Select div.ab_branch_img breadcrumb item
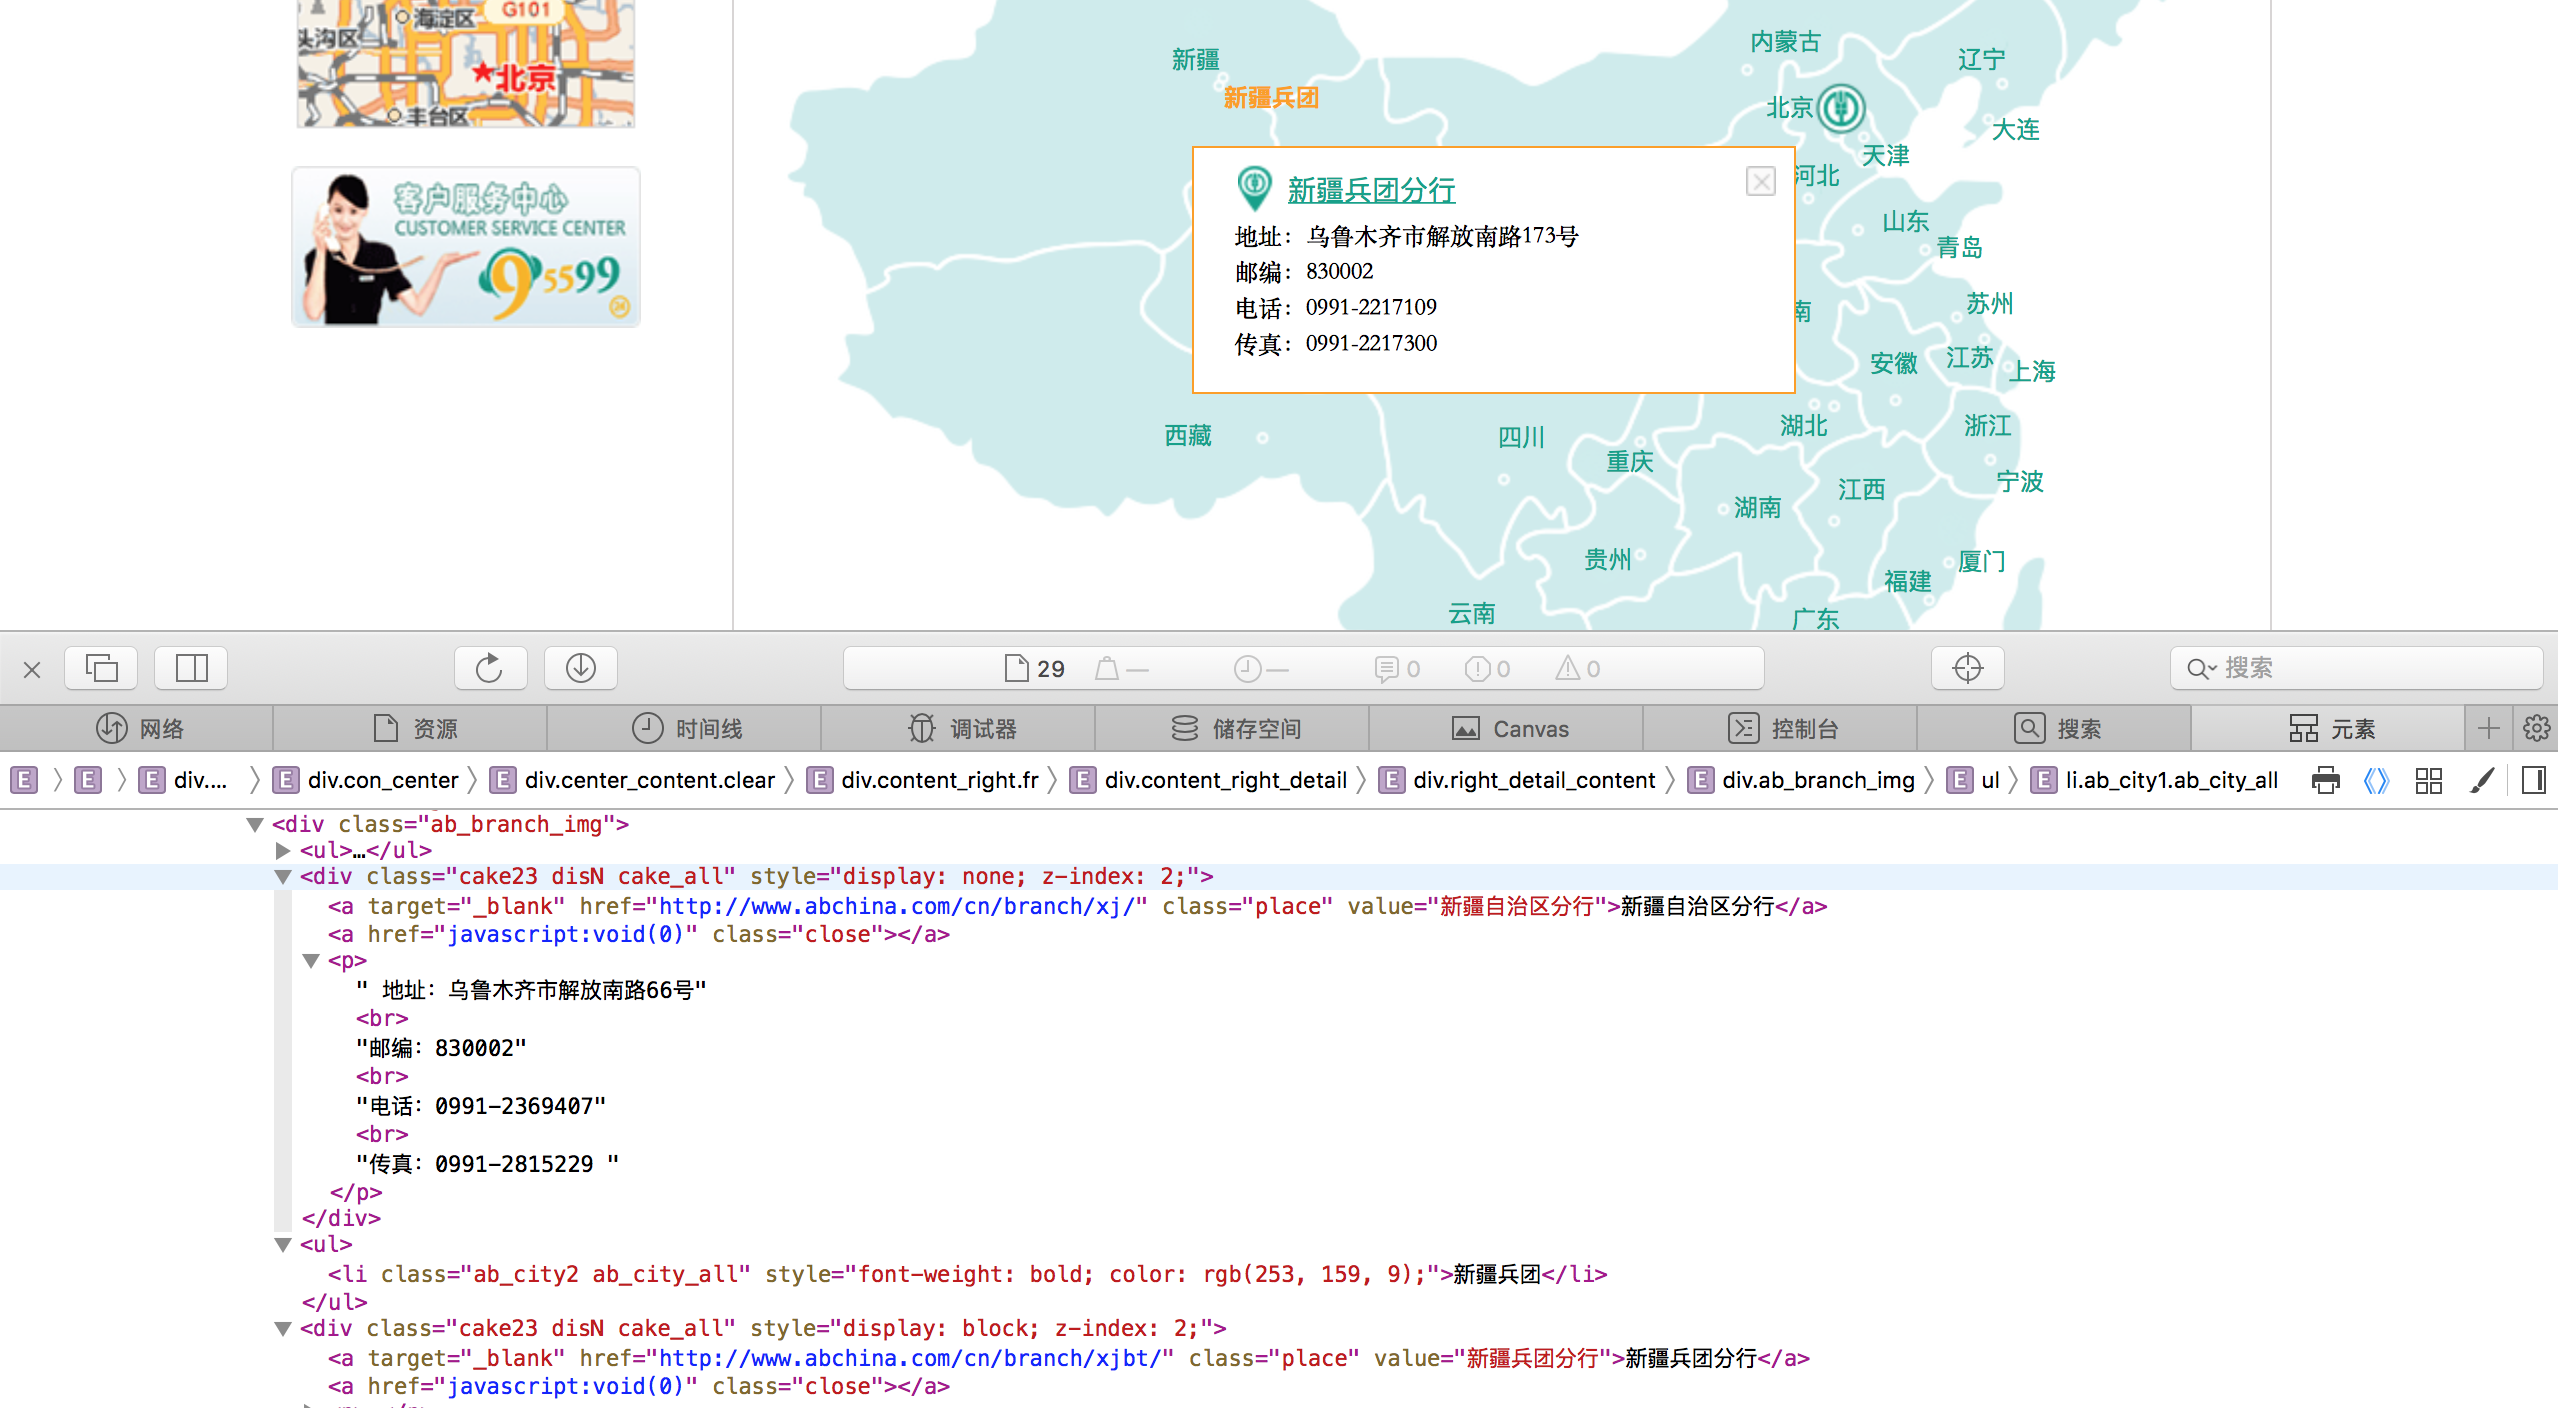Viewport: 2558px width, 1408px height. pos(1802,780)
